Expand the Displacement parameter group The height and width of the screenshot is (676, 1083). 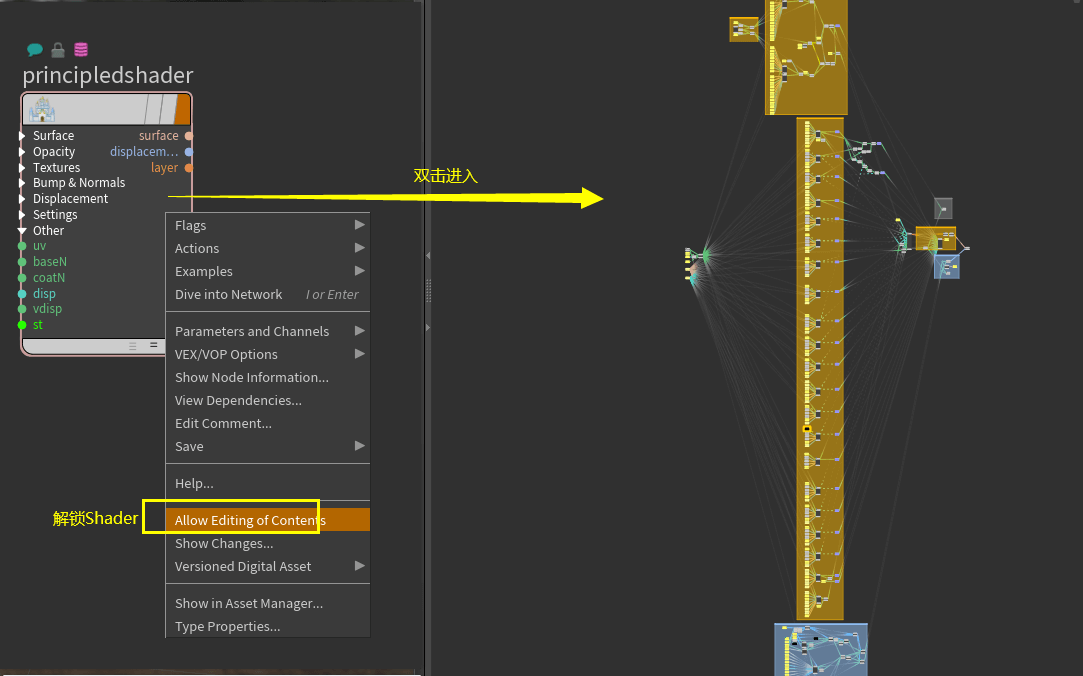point(22,199)
